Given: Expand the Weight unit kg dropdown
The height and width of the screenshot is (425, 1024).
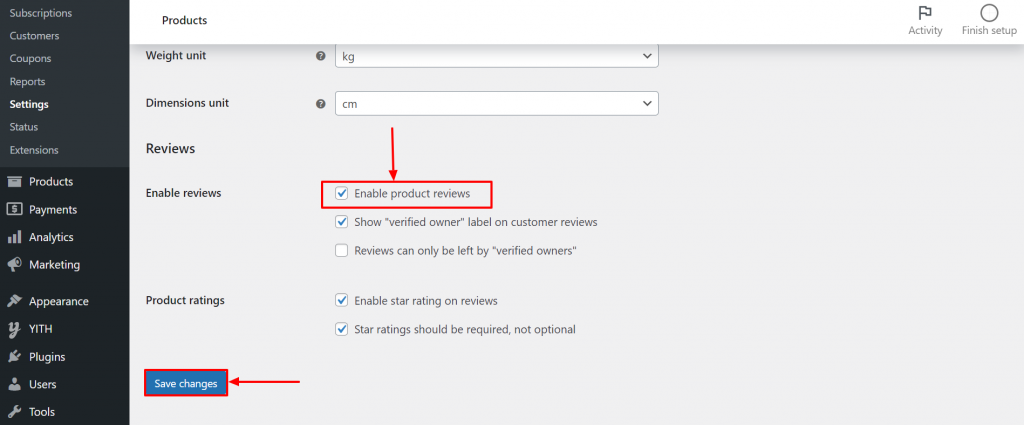Looking at the screenshot, I should [497, 56].
